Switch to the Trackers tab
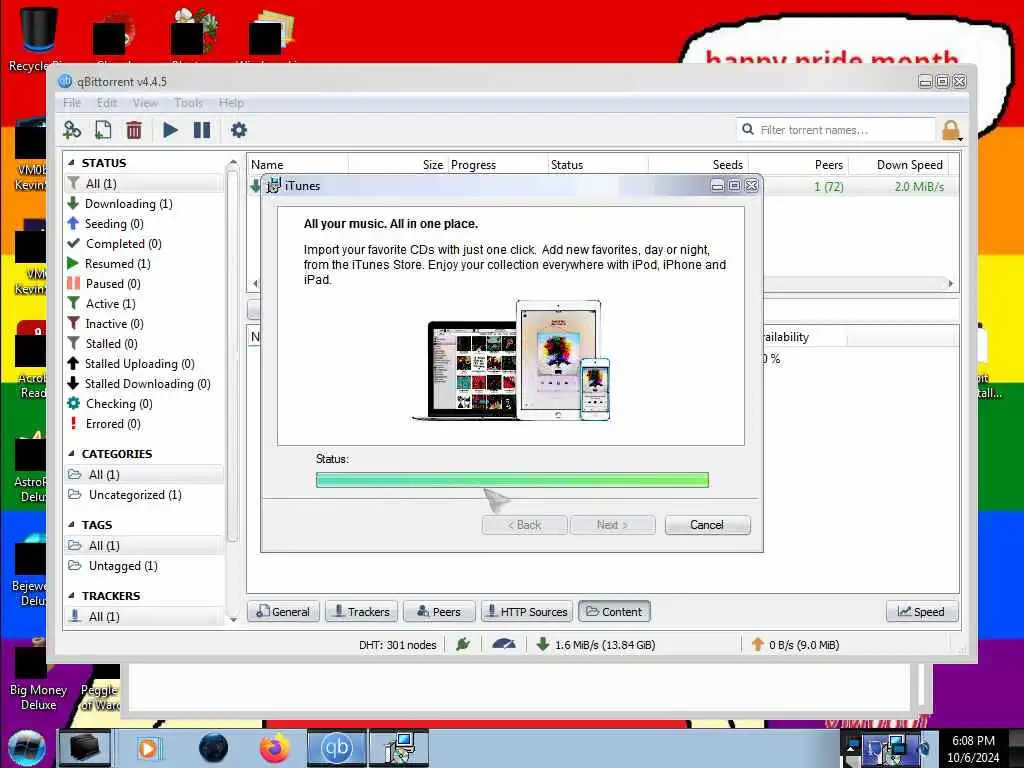This screenshot has height=768, width=1024. (362, 612)
